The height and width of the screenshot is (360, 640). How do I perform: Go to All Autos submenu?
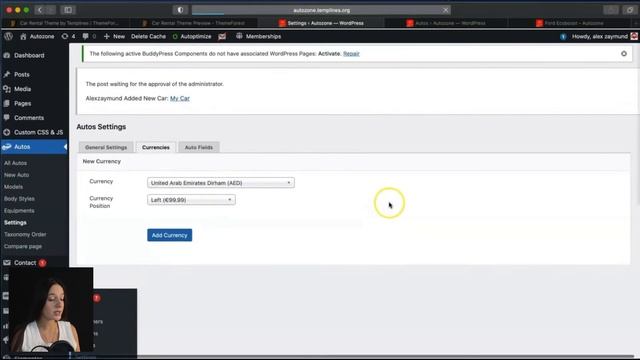16,163
